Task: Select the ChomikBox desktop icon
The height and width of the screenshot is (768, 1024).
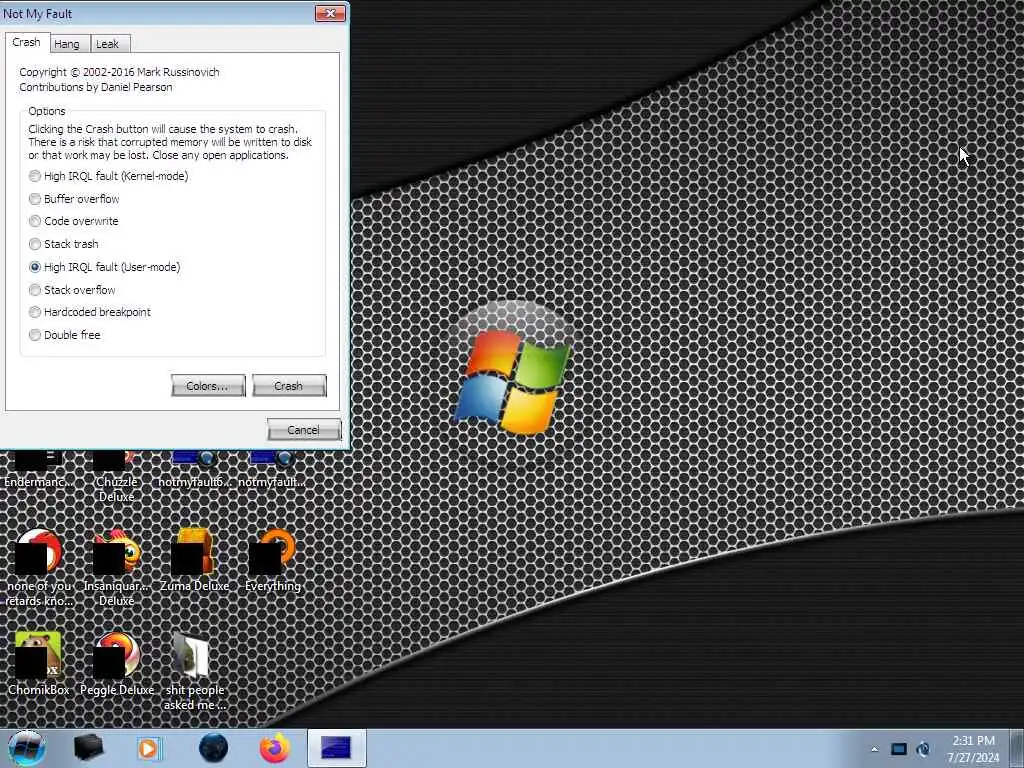Action: [x=39, y=664]
